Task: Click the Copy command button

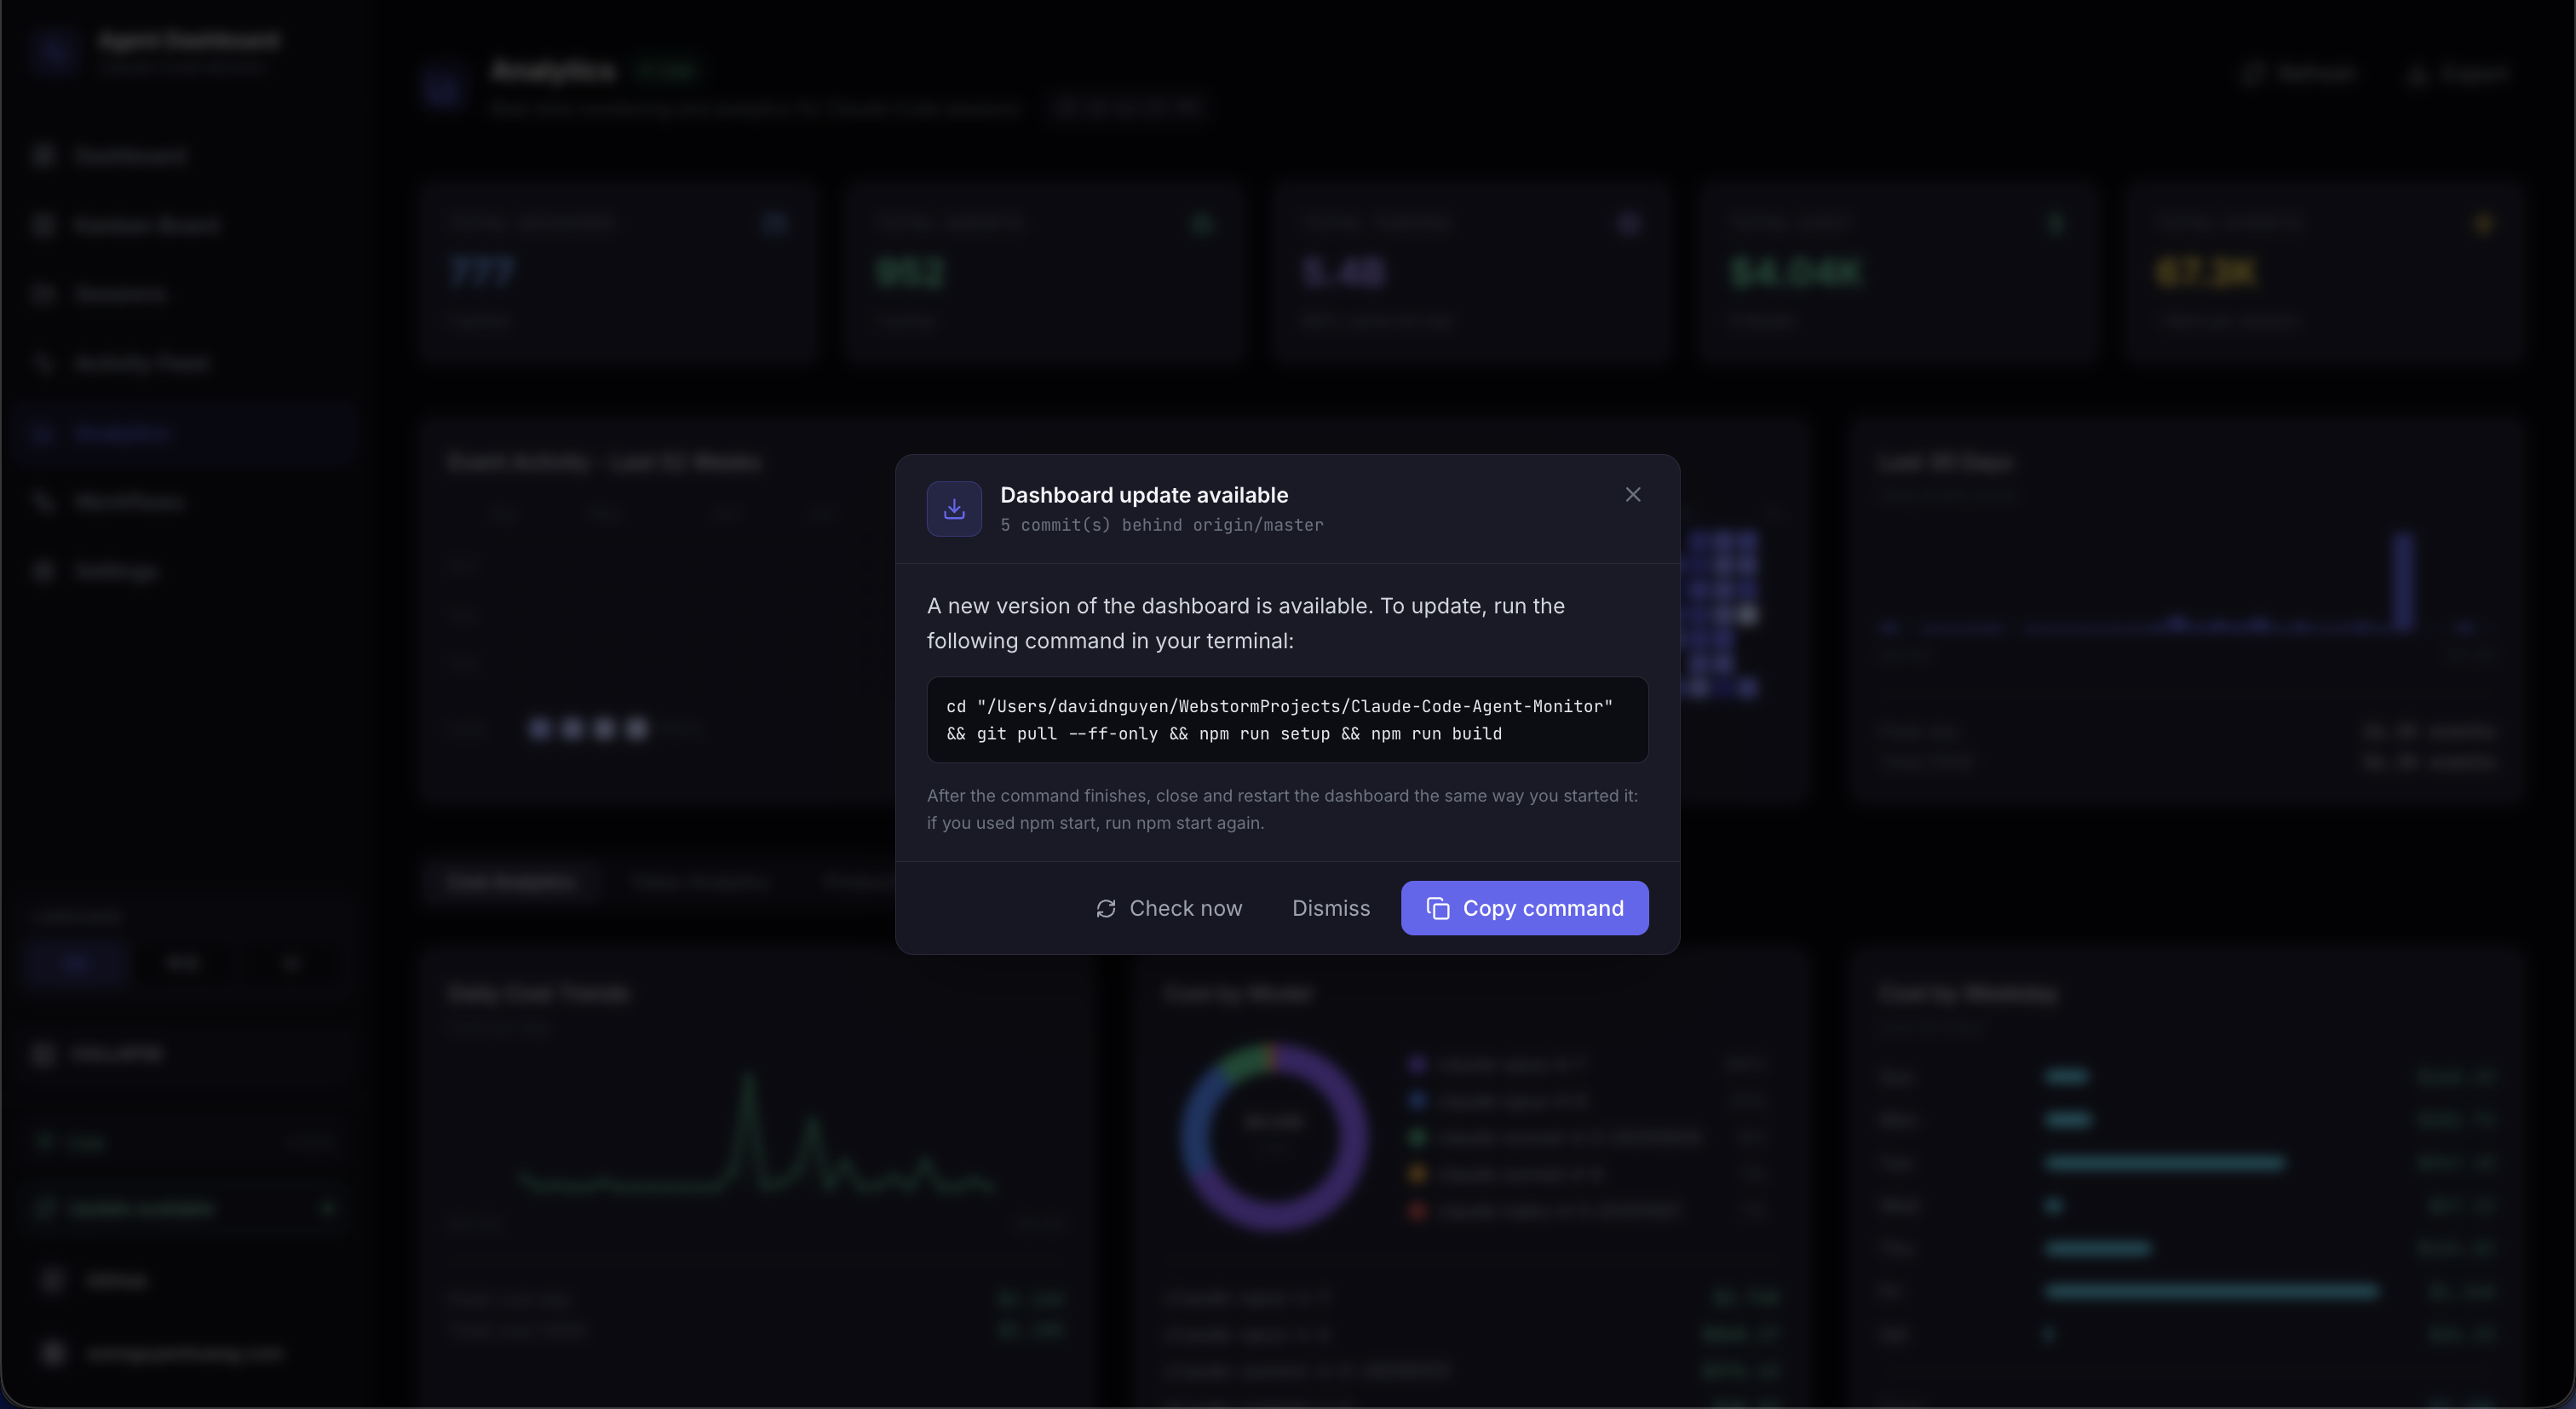Action: [1524, 908]
